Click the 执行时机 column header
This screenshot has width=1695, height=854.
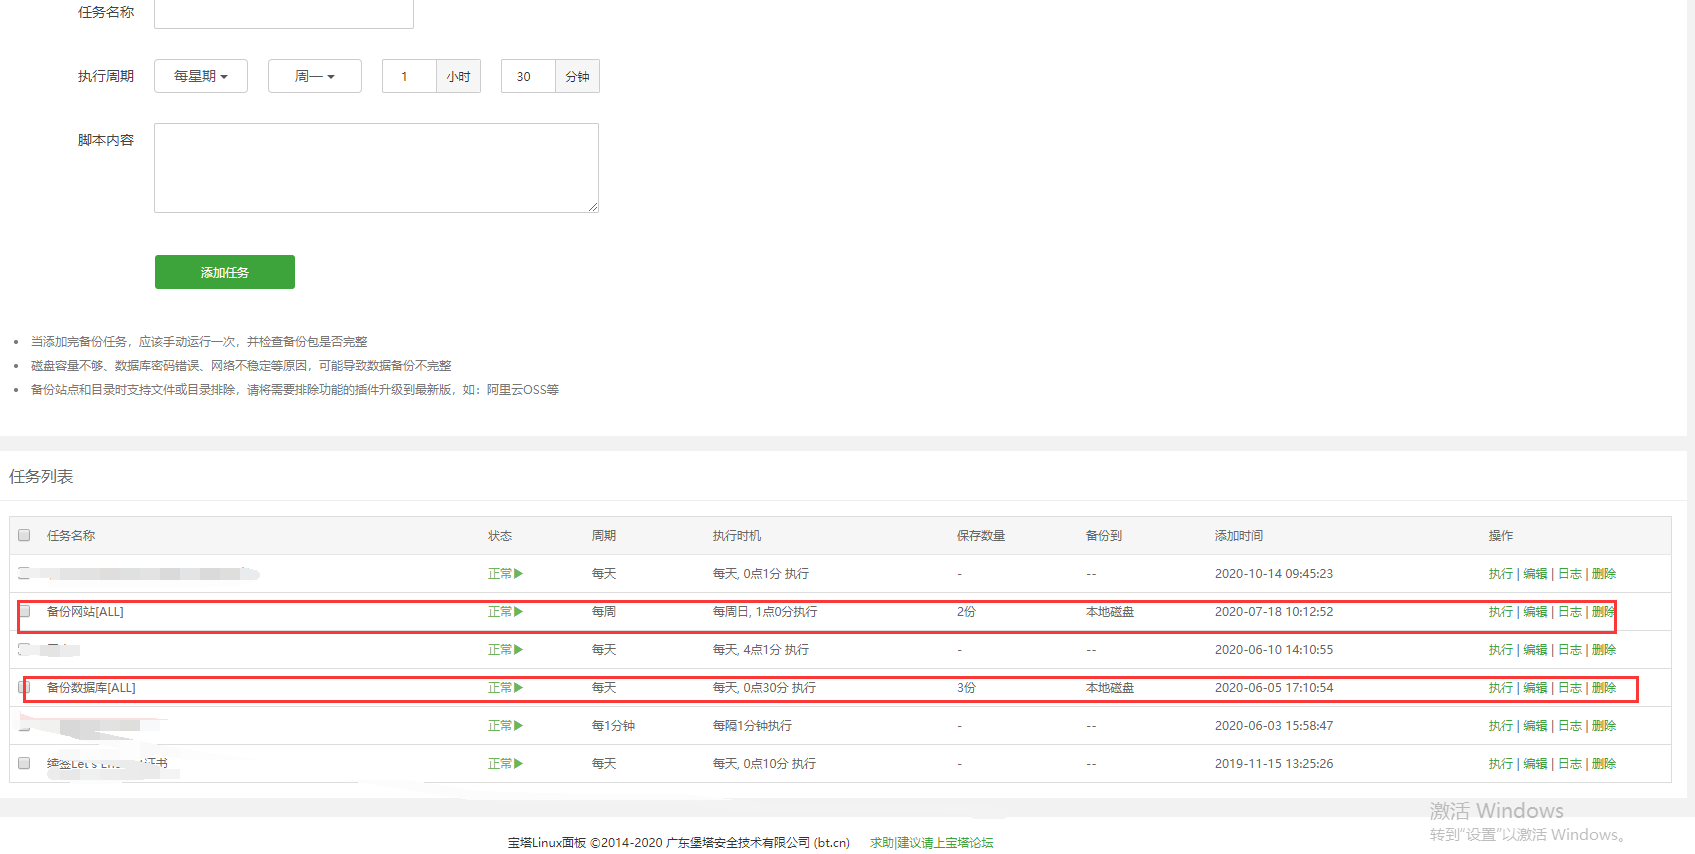coord(737,536)
